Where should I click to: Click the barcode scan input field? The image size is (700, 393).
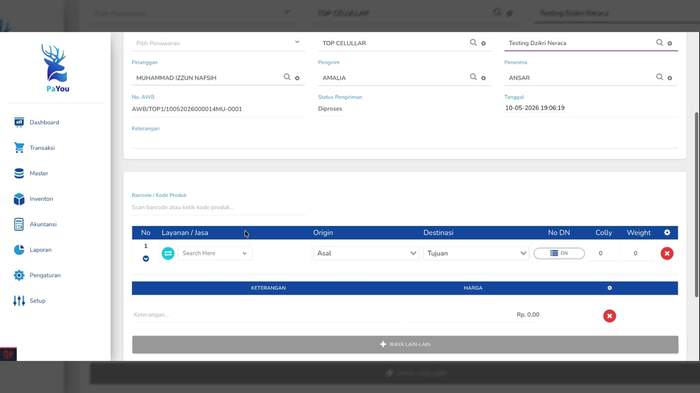[218, 207]
